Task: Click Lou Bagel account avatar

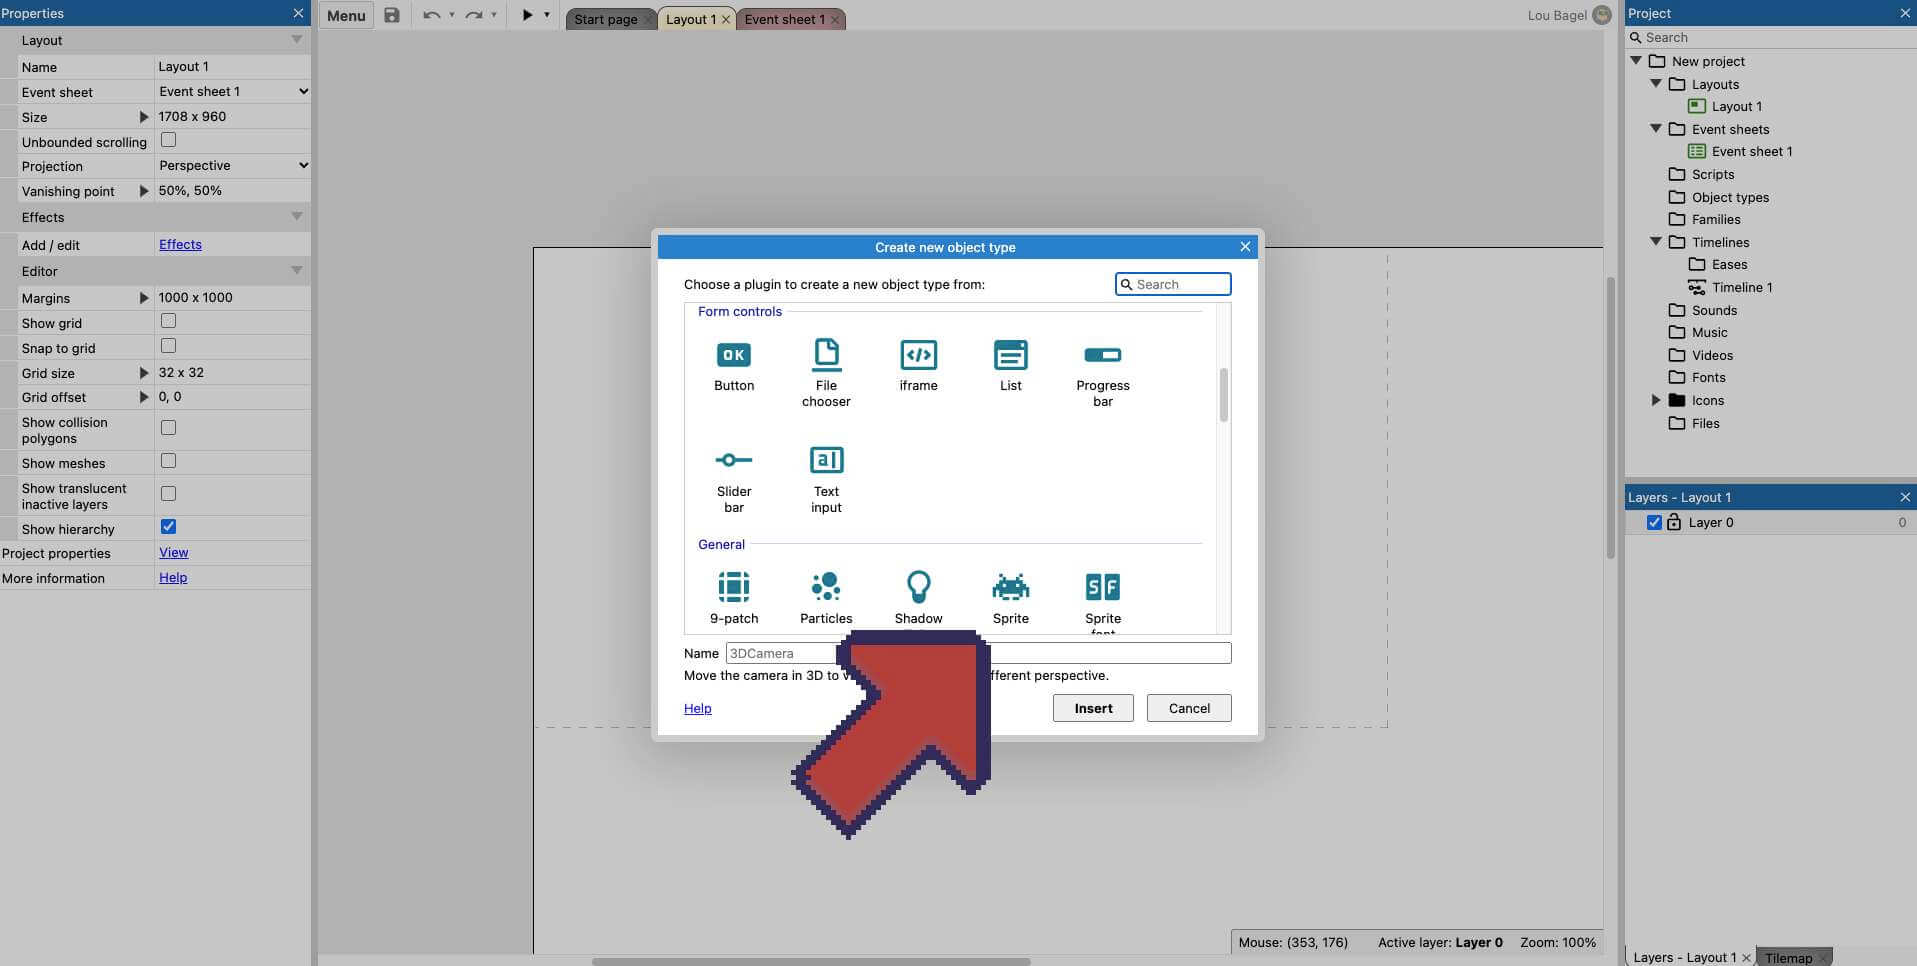Action: click(x=1602, y=15)
